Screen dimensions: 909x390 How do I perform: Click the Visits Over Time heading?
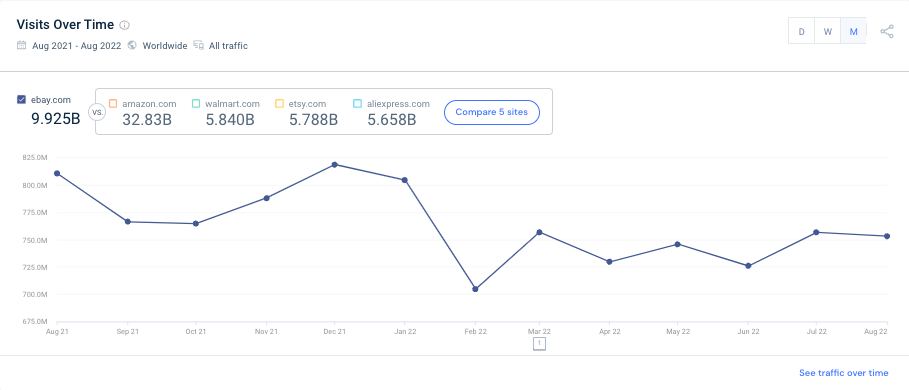coord(65,24)
